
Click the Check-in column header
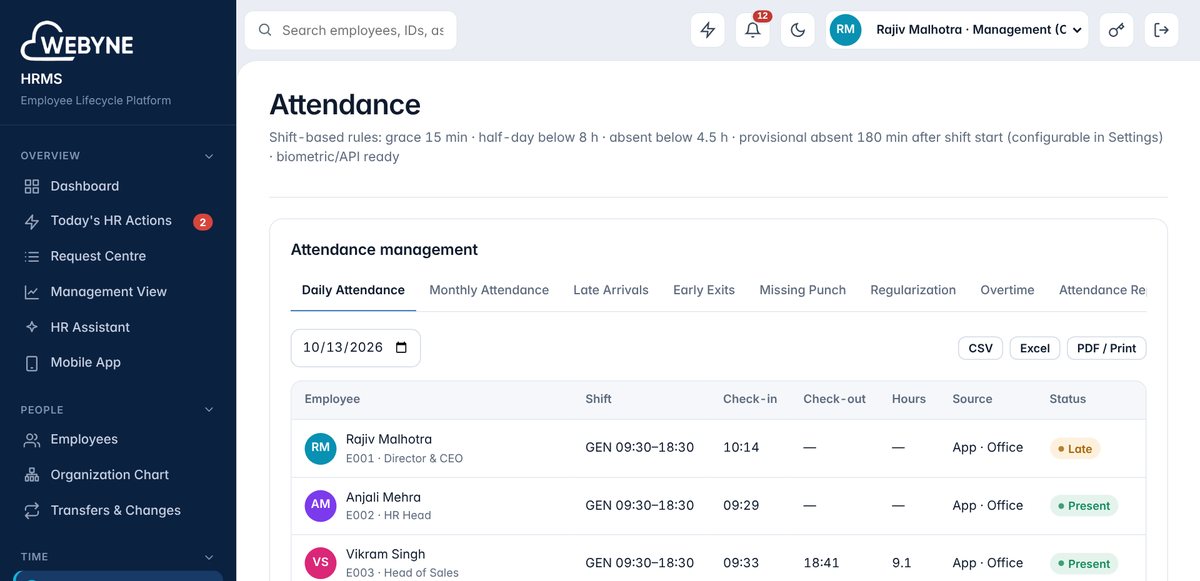tap(750, 399)
